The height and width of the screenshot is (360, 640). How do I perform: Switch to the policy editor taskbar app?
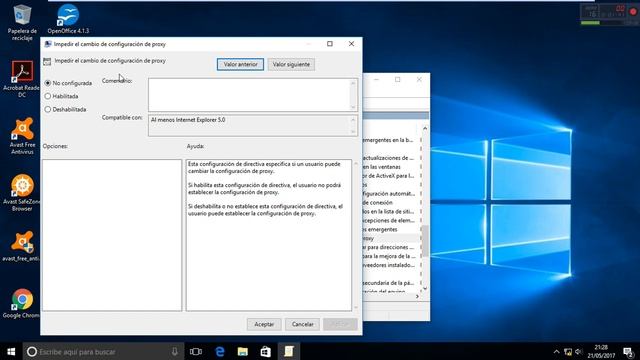(x=289, y=351)
